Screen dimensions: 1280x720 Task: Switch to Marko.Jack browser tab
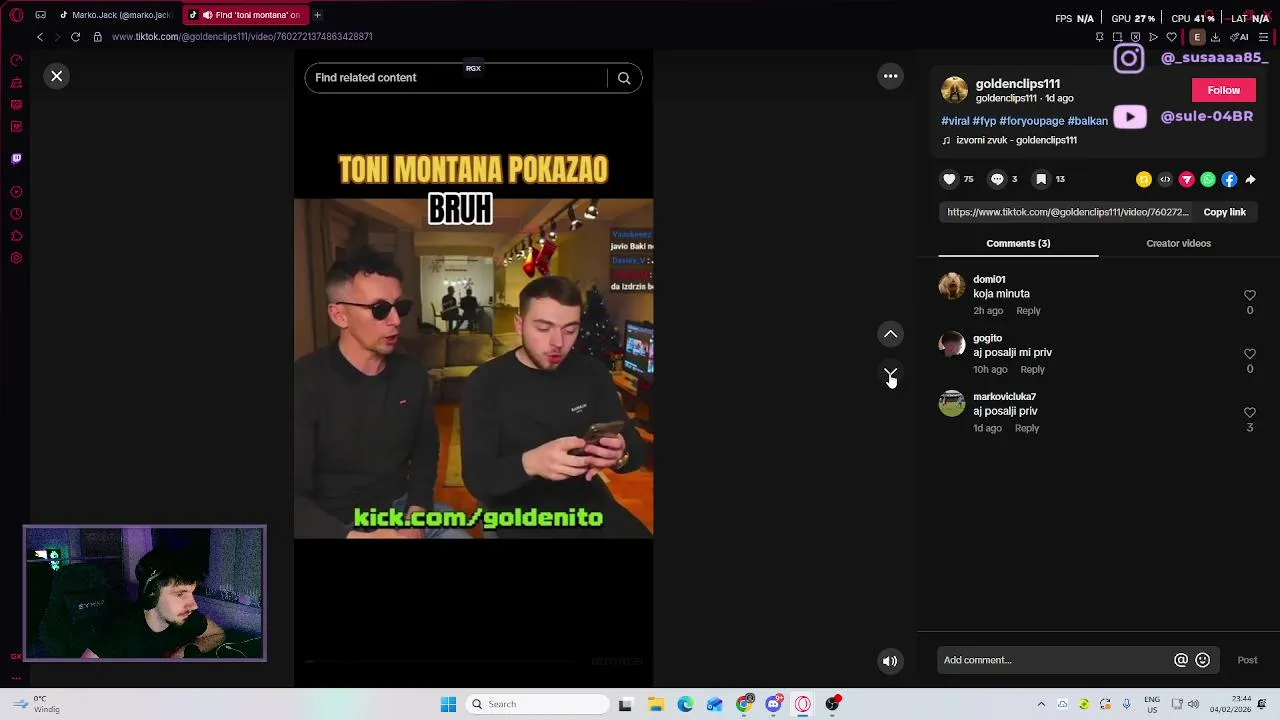pos(115,15)
